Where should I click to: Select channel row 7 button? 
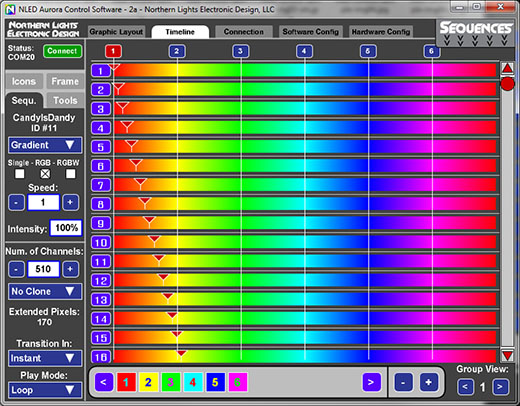pos(101,185)
